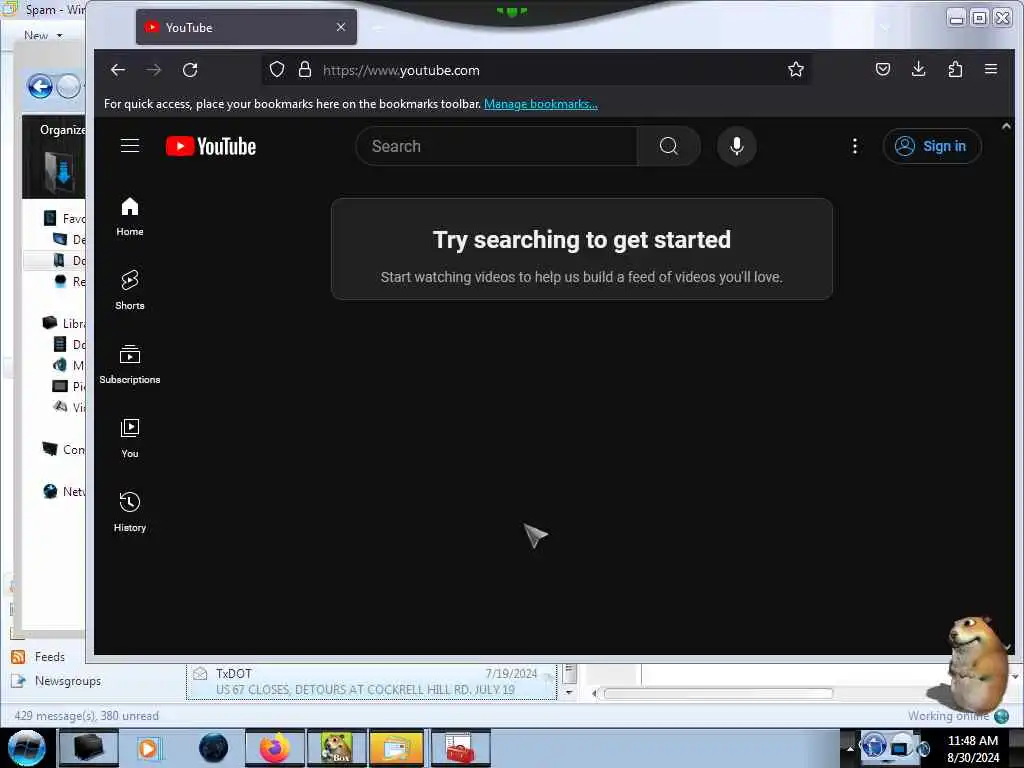Screen dimensions: 1024x768
Task: Open the New menu in Spam window
Action: point(43,35)
